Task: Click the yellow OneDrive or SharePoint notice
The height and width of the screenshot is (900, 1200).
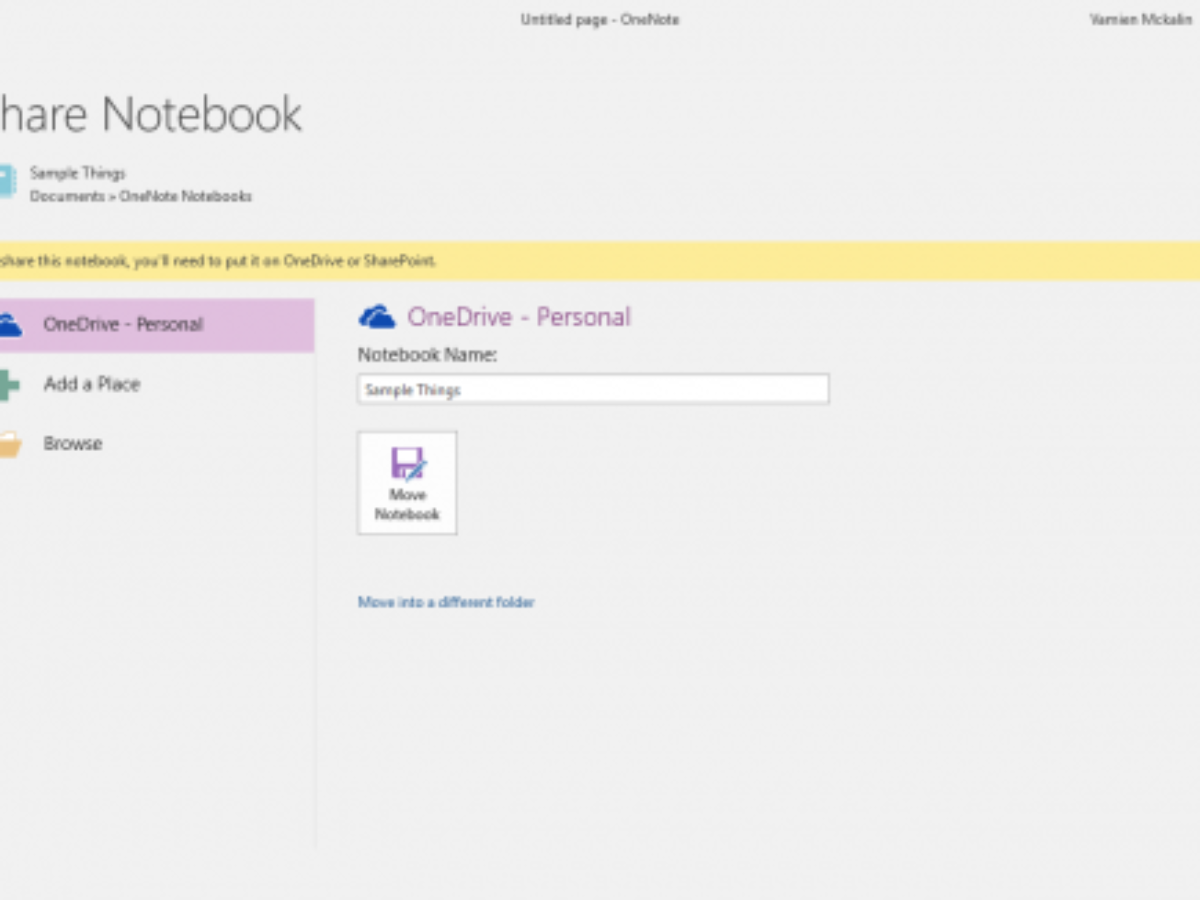Action: (600, 261)
